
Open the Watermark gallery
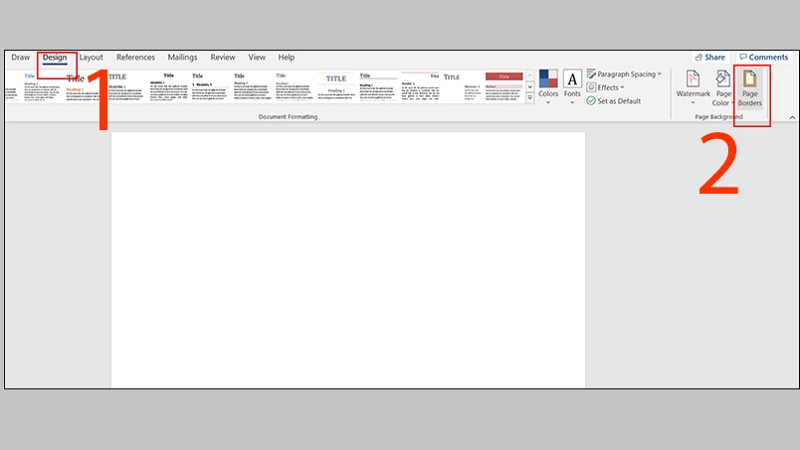[693, 88]
